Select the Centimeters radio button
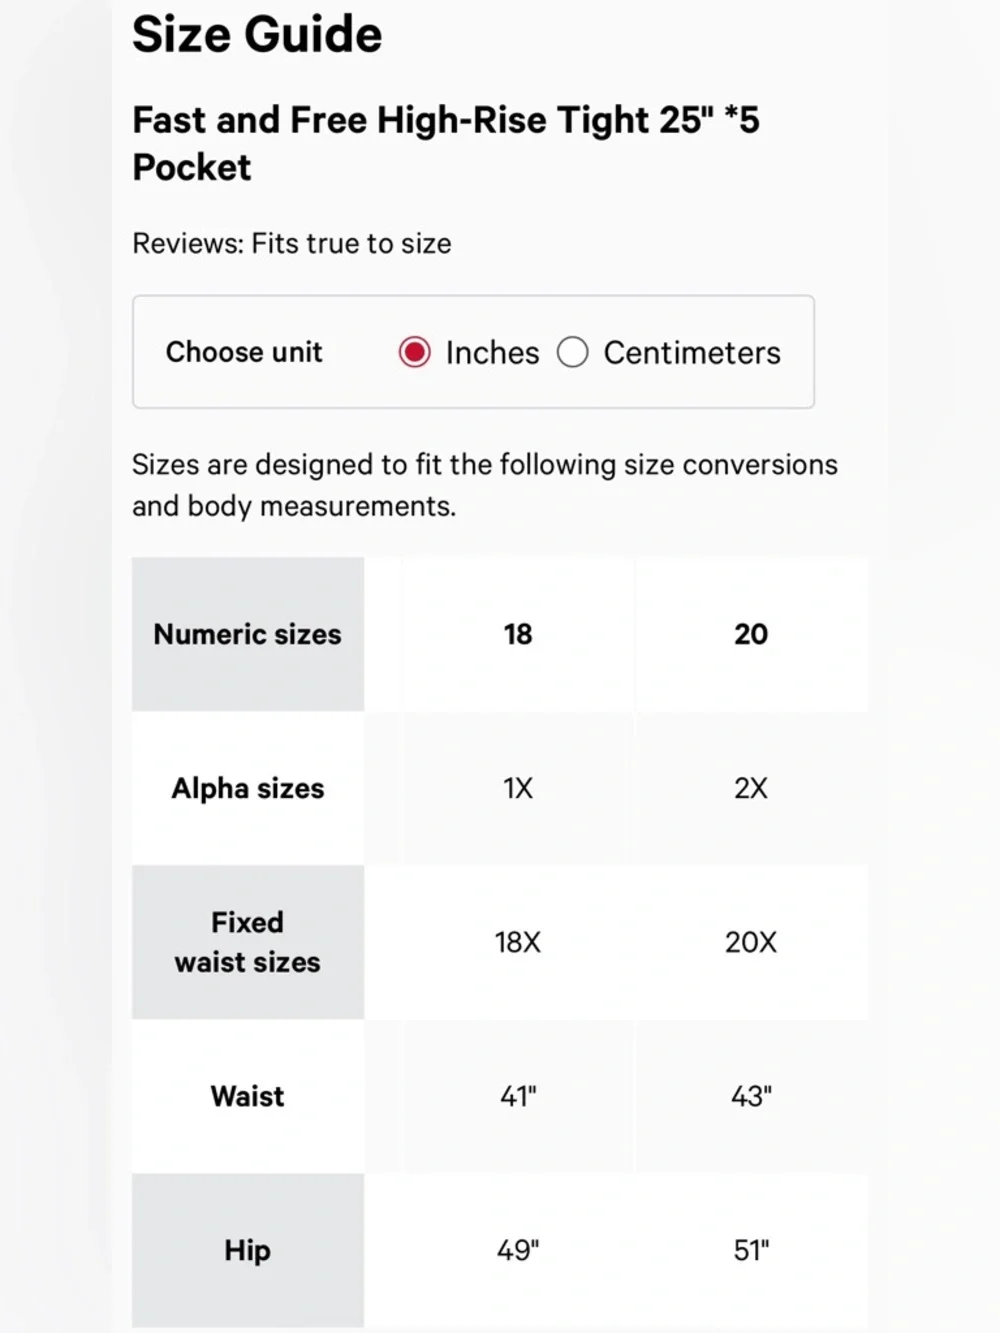This screenshot has width=1000, height=1333. tap(572, 352)
